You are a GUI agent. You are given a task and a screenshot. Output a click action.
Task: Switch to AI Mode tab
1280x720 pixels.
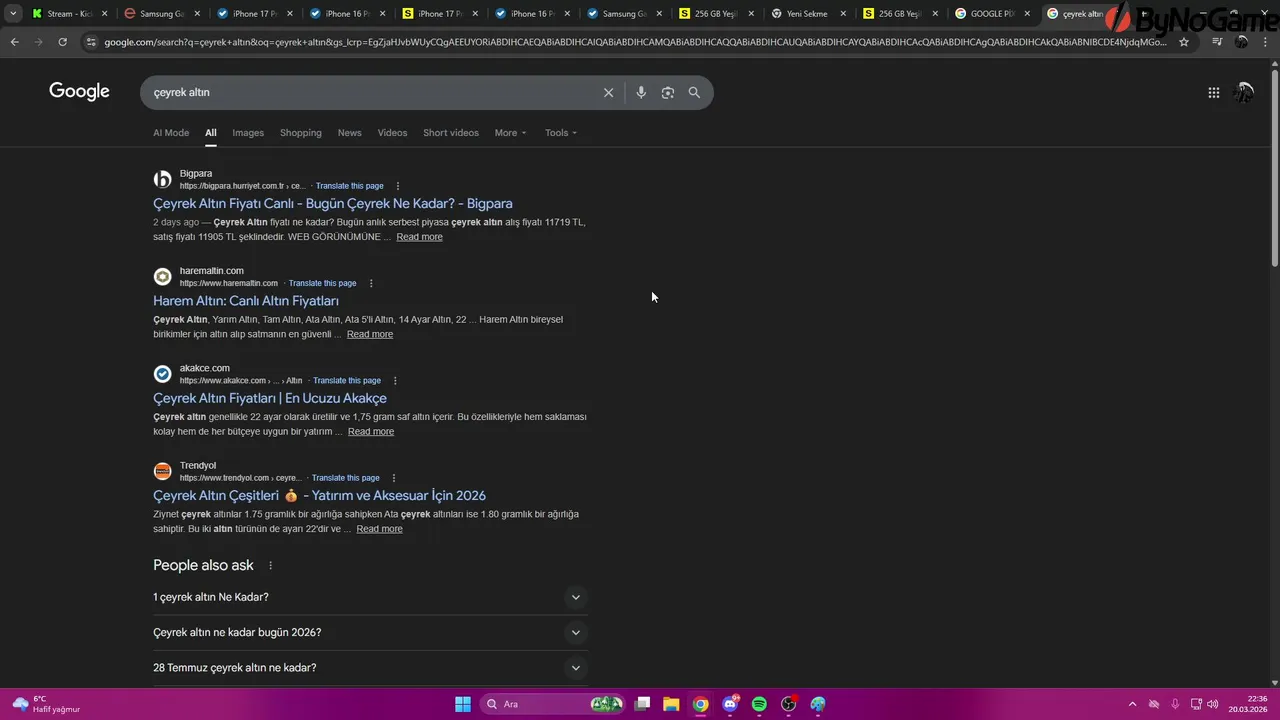[x=171, y=133]
